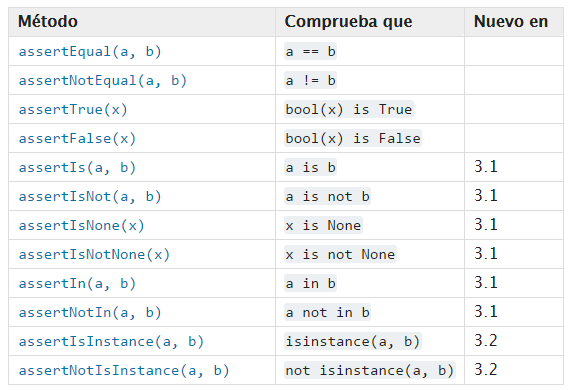The image size is (570, 390).
Task: Click the assertIsInstance(a, b) link
Action: (111, 342)
